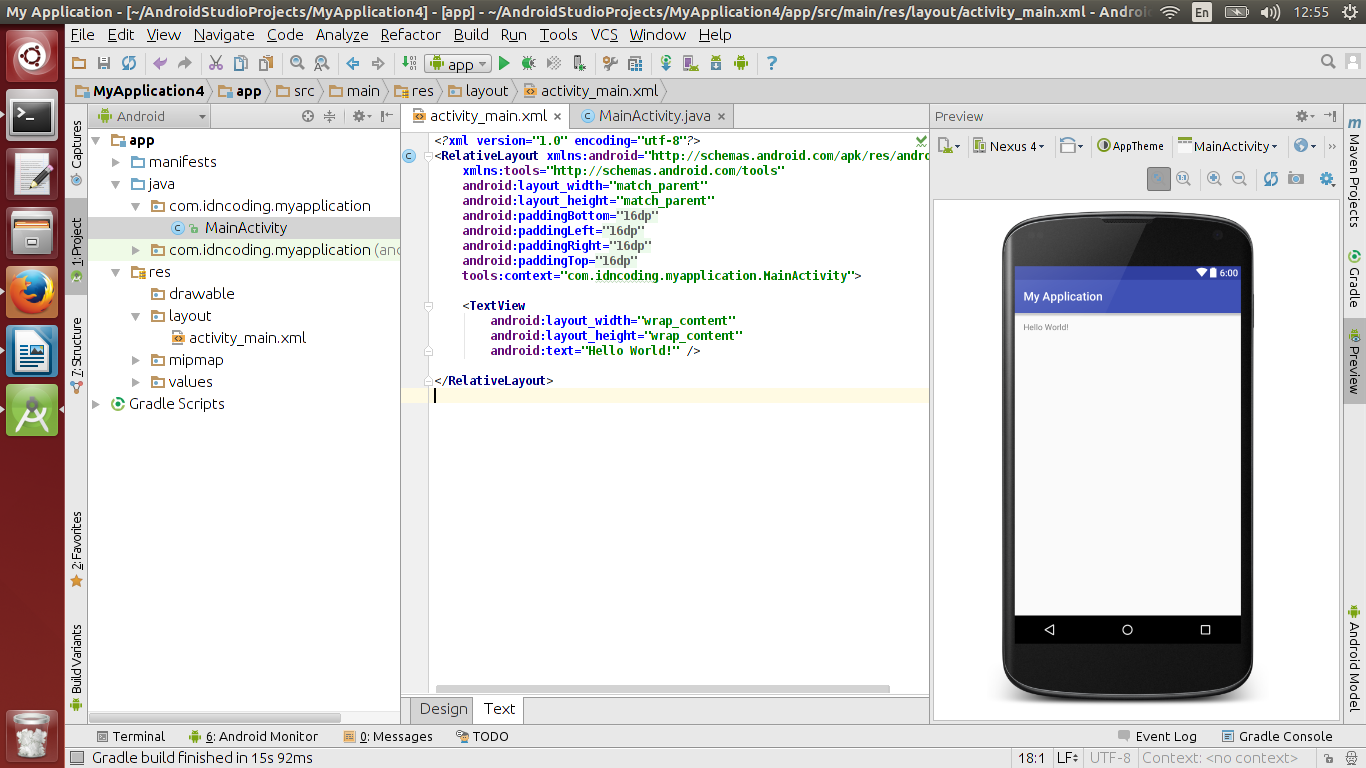Toggle the Build Variants side panel
Image resolution: width=1366 pixels, height=768 pixels.
pyautogui.click(x=77, y=668)
